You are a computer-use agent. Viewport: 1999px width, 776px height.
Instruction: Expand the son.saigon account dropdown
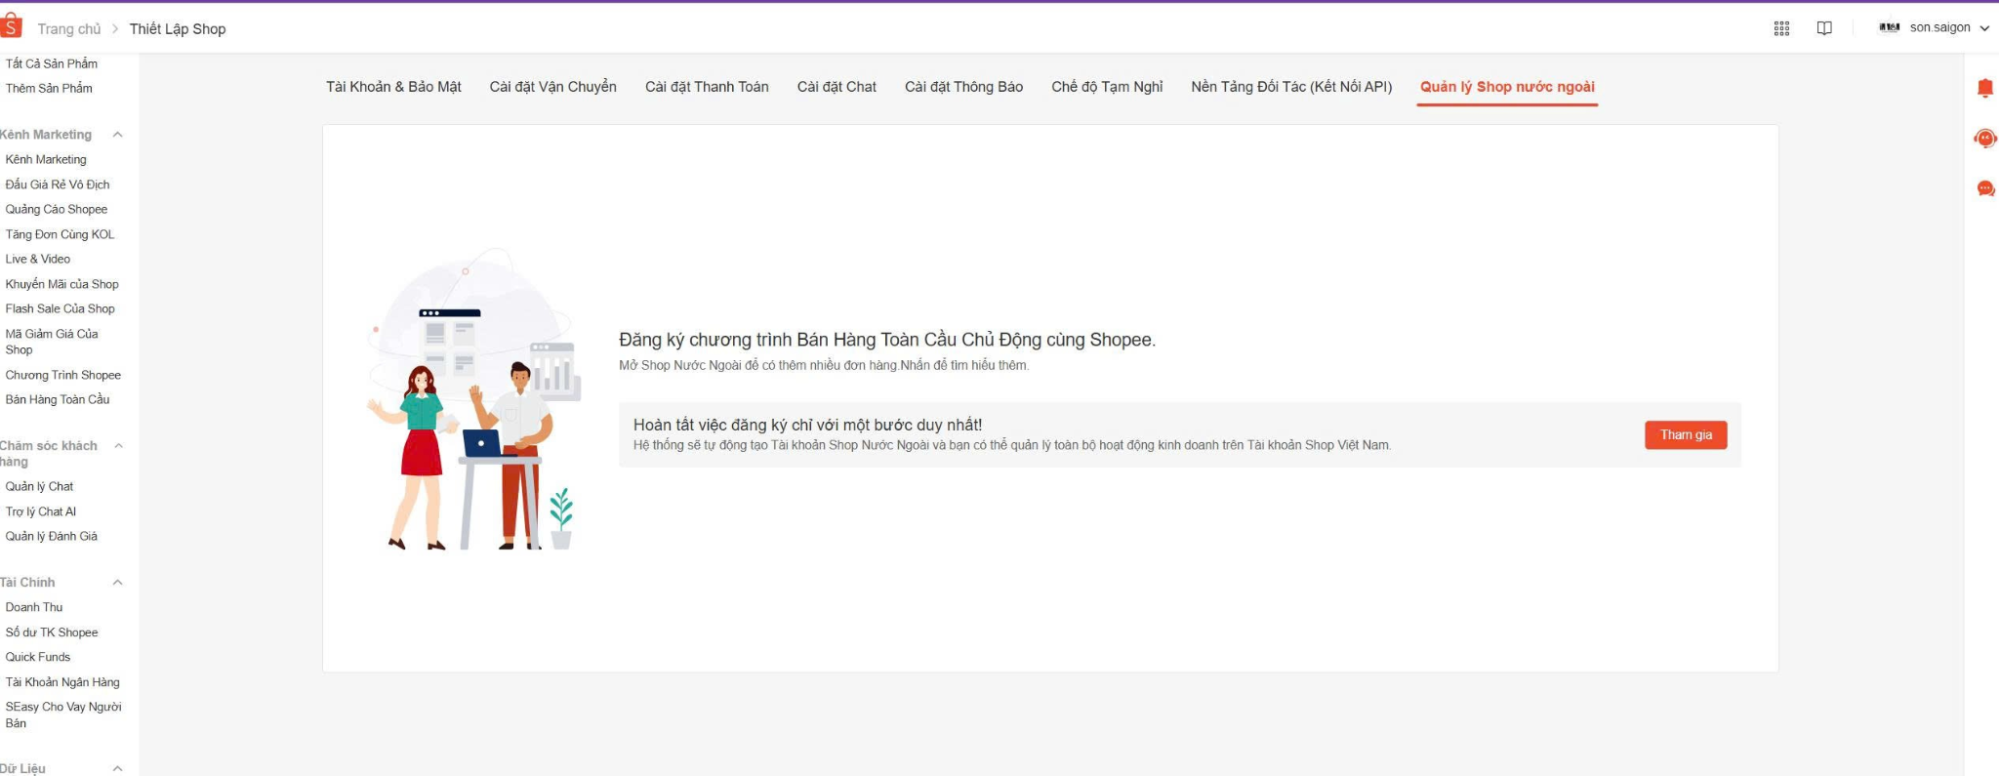coord(1984,29)
